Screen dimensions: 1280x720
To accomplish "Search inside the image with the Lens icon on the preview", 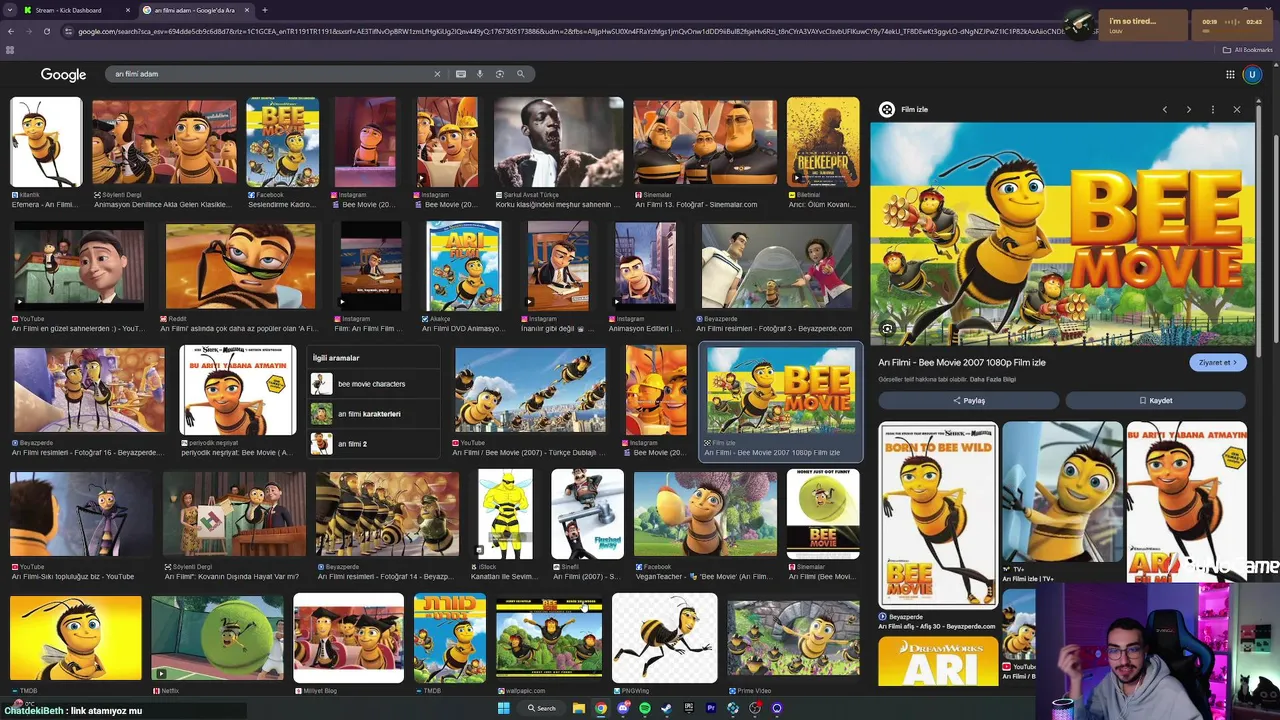I will (x=887, y=328).
